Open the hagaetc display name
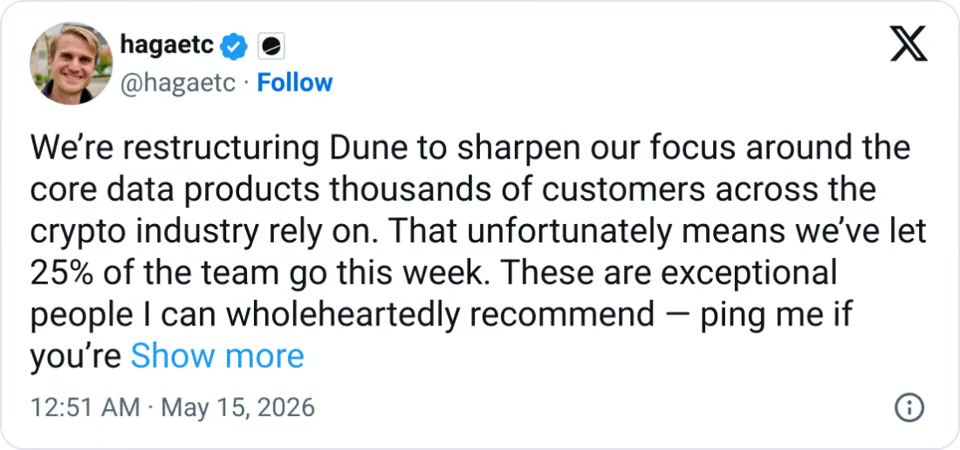Screen dimensions: 960x450 click(167, 45)
